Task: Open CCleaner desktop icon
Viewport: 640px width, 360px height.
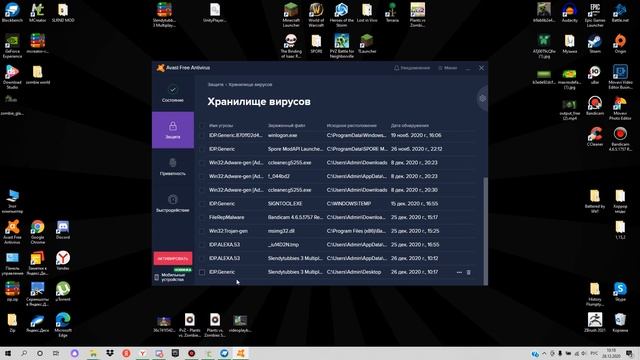Action: pos(595,137)
